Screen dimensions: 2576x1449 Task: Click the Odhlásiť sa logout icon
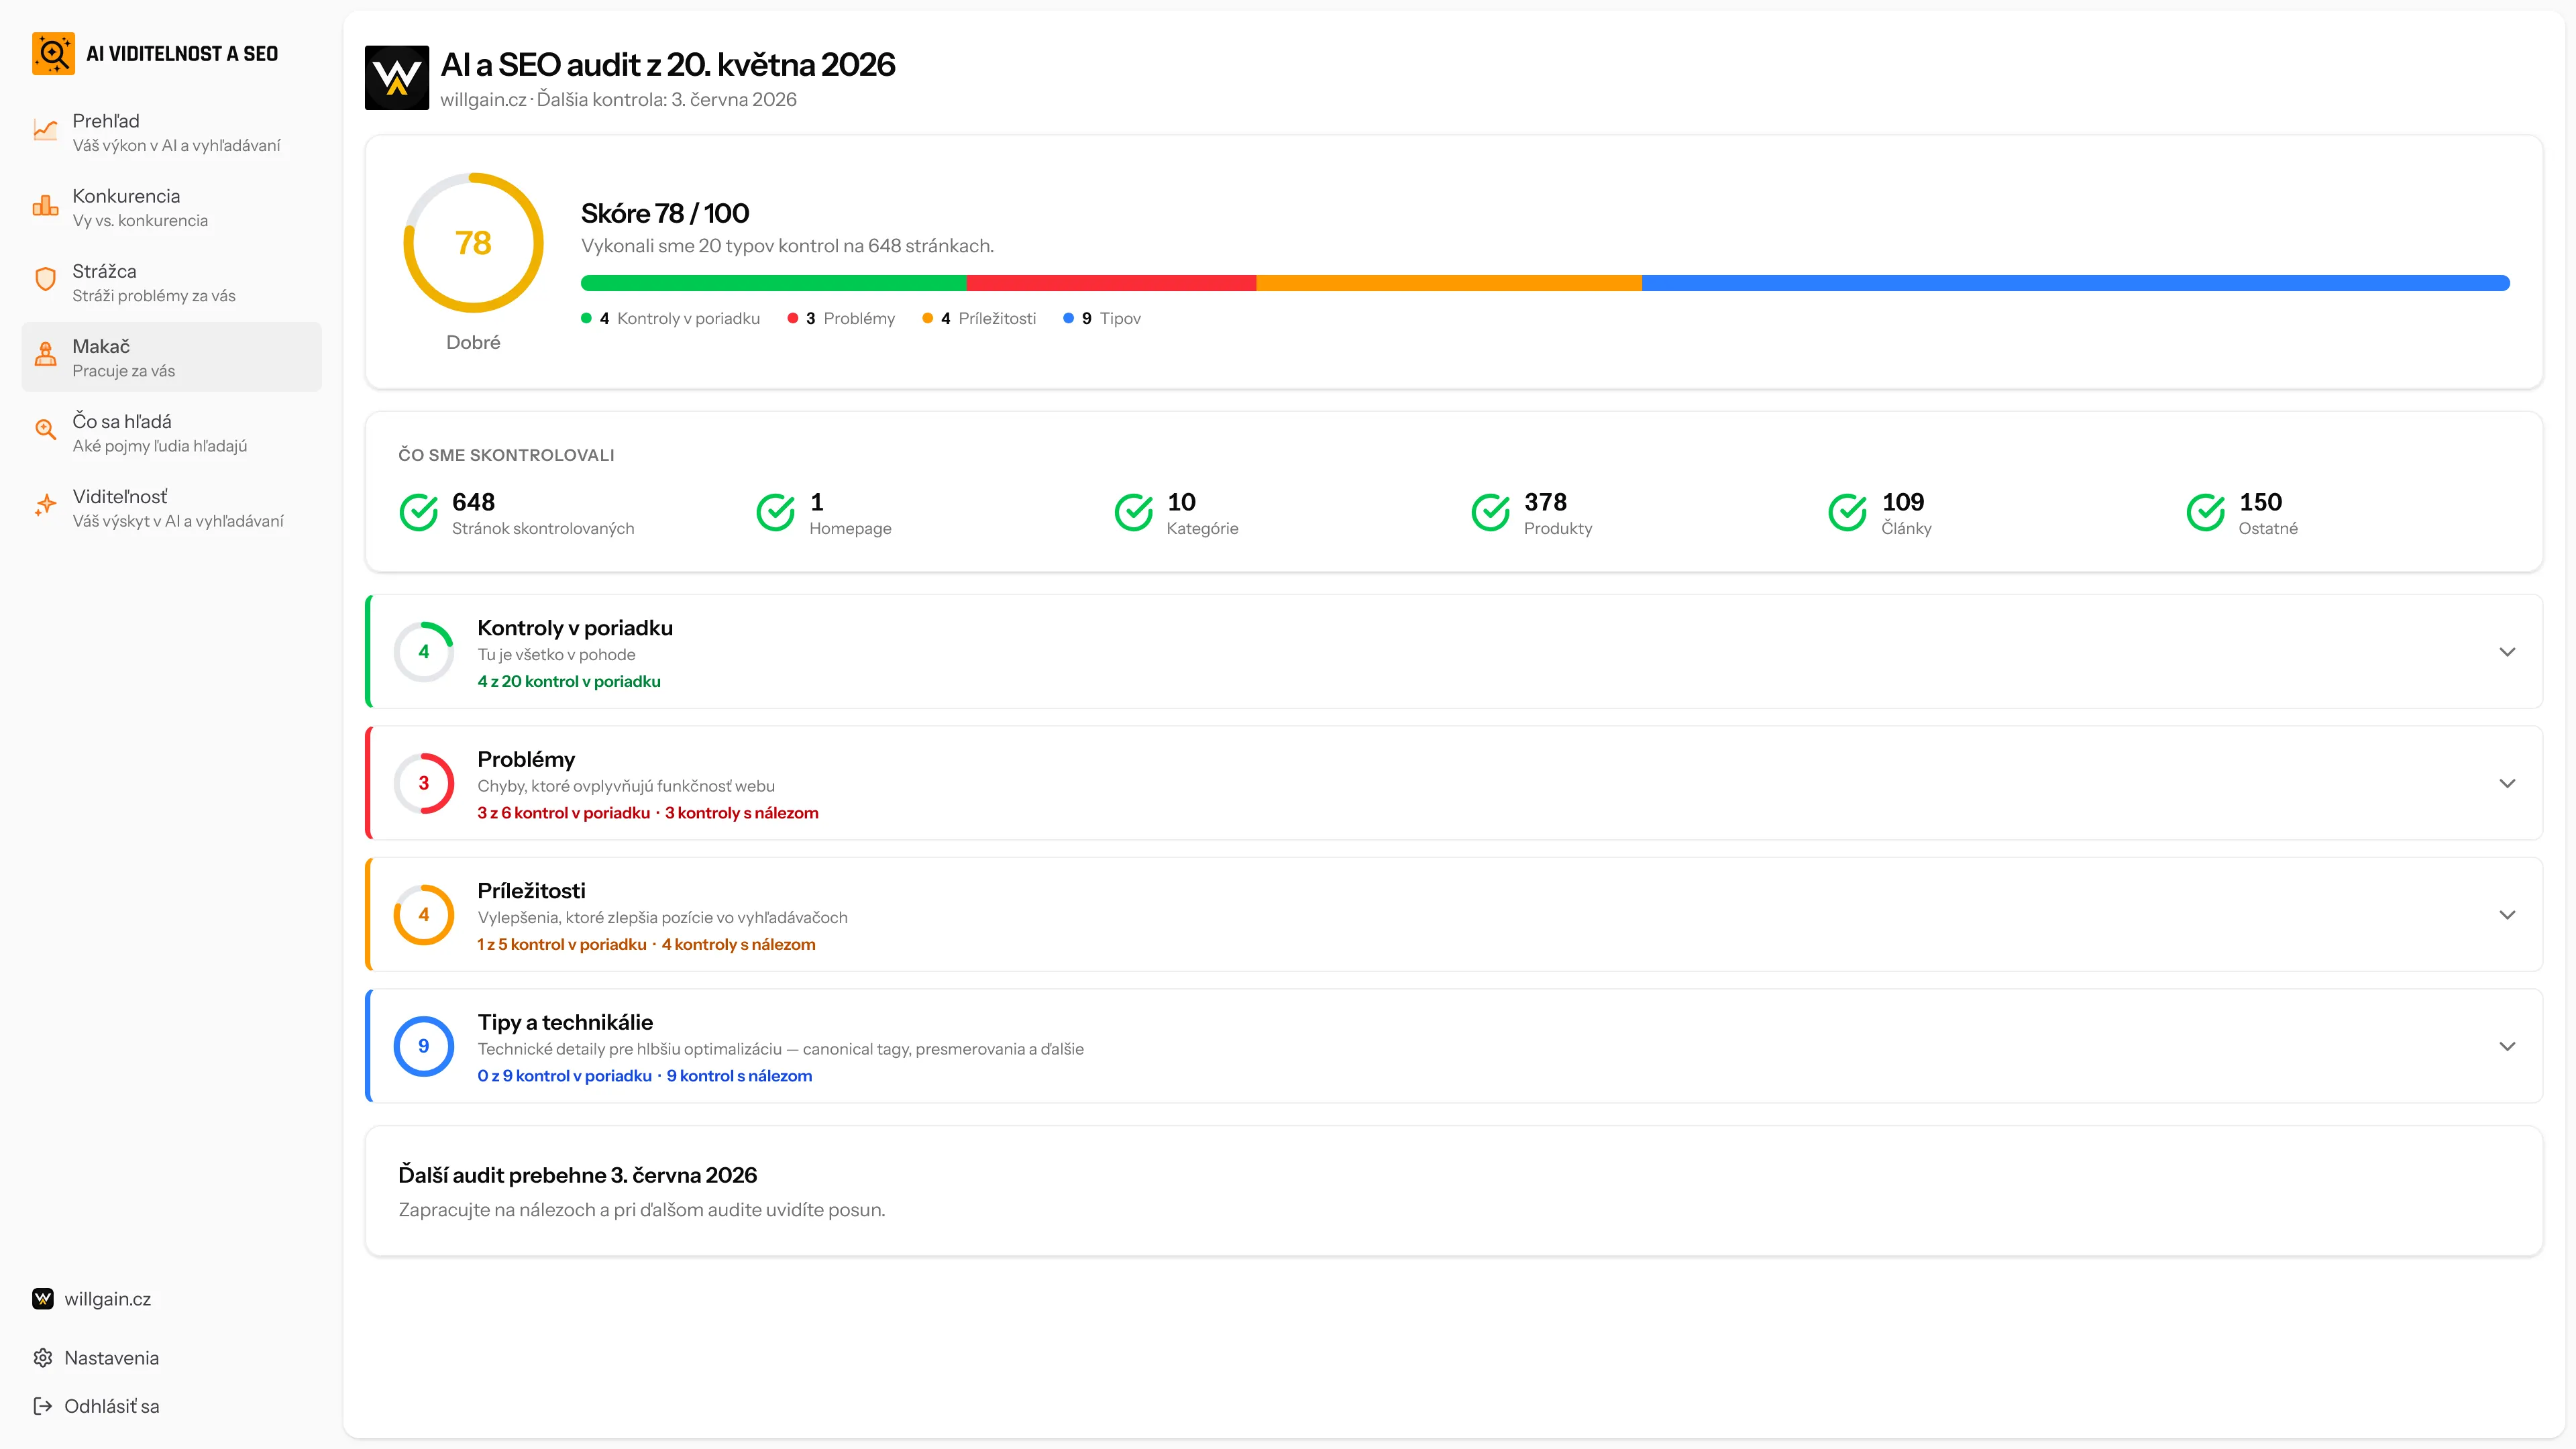[x=42, y=1406]
